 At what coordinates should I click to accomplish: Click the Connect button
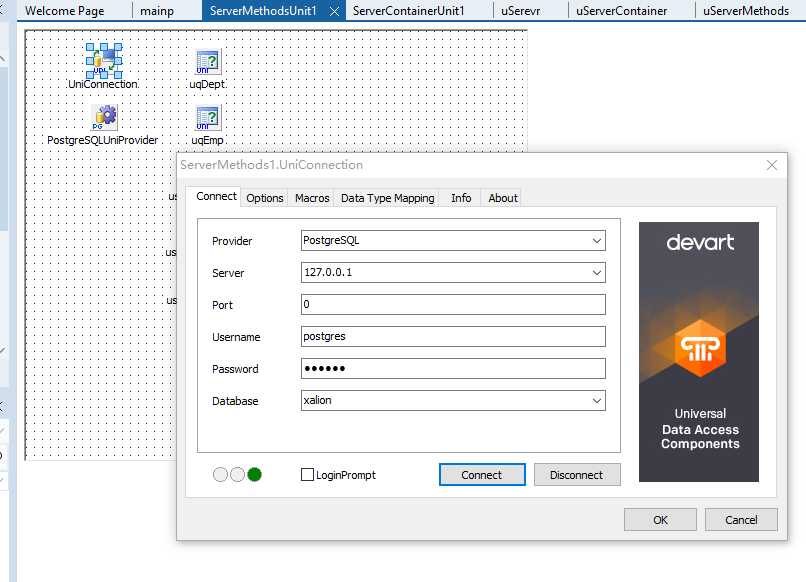point(482,475)
